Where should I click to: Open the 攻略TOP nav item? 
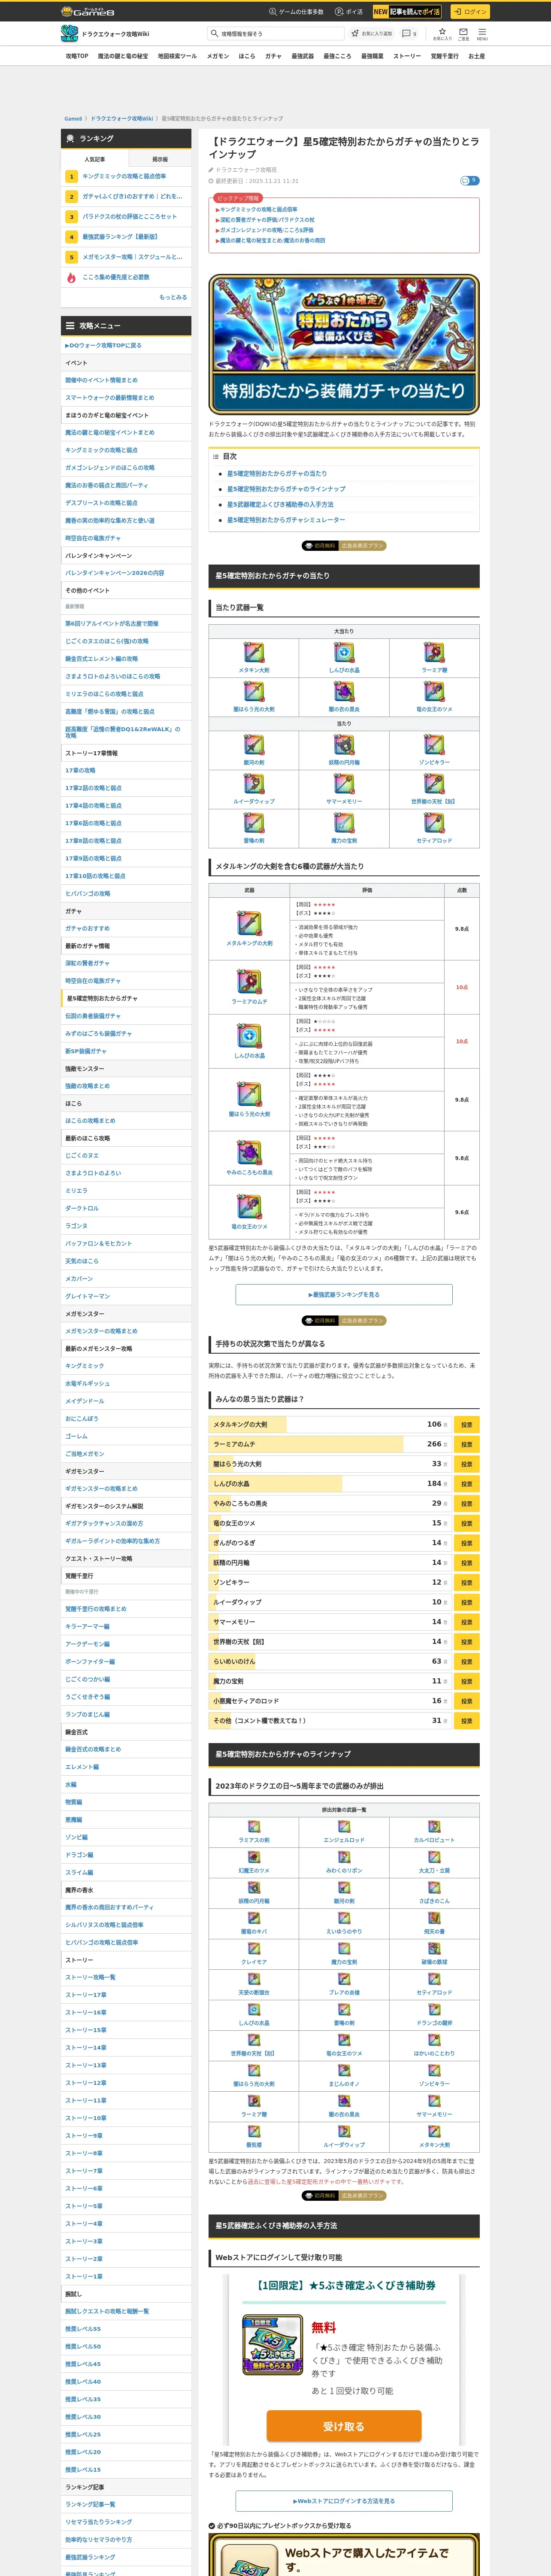[77, 56]
